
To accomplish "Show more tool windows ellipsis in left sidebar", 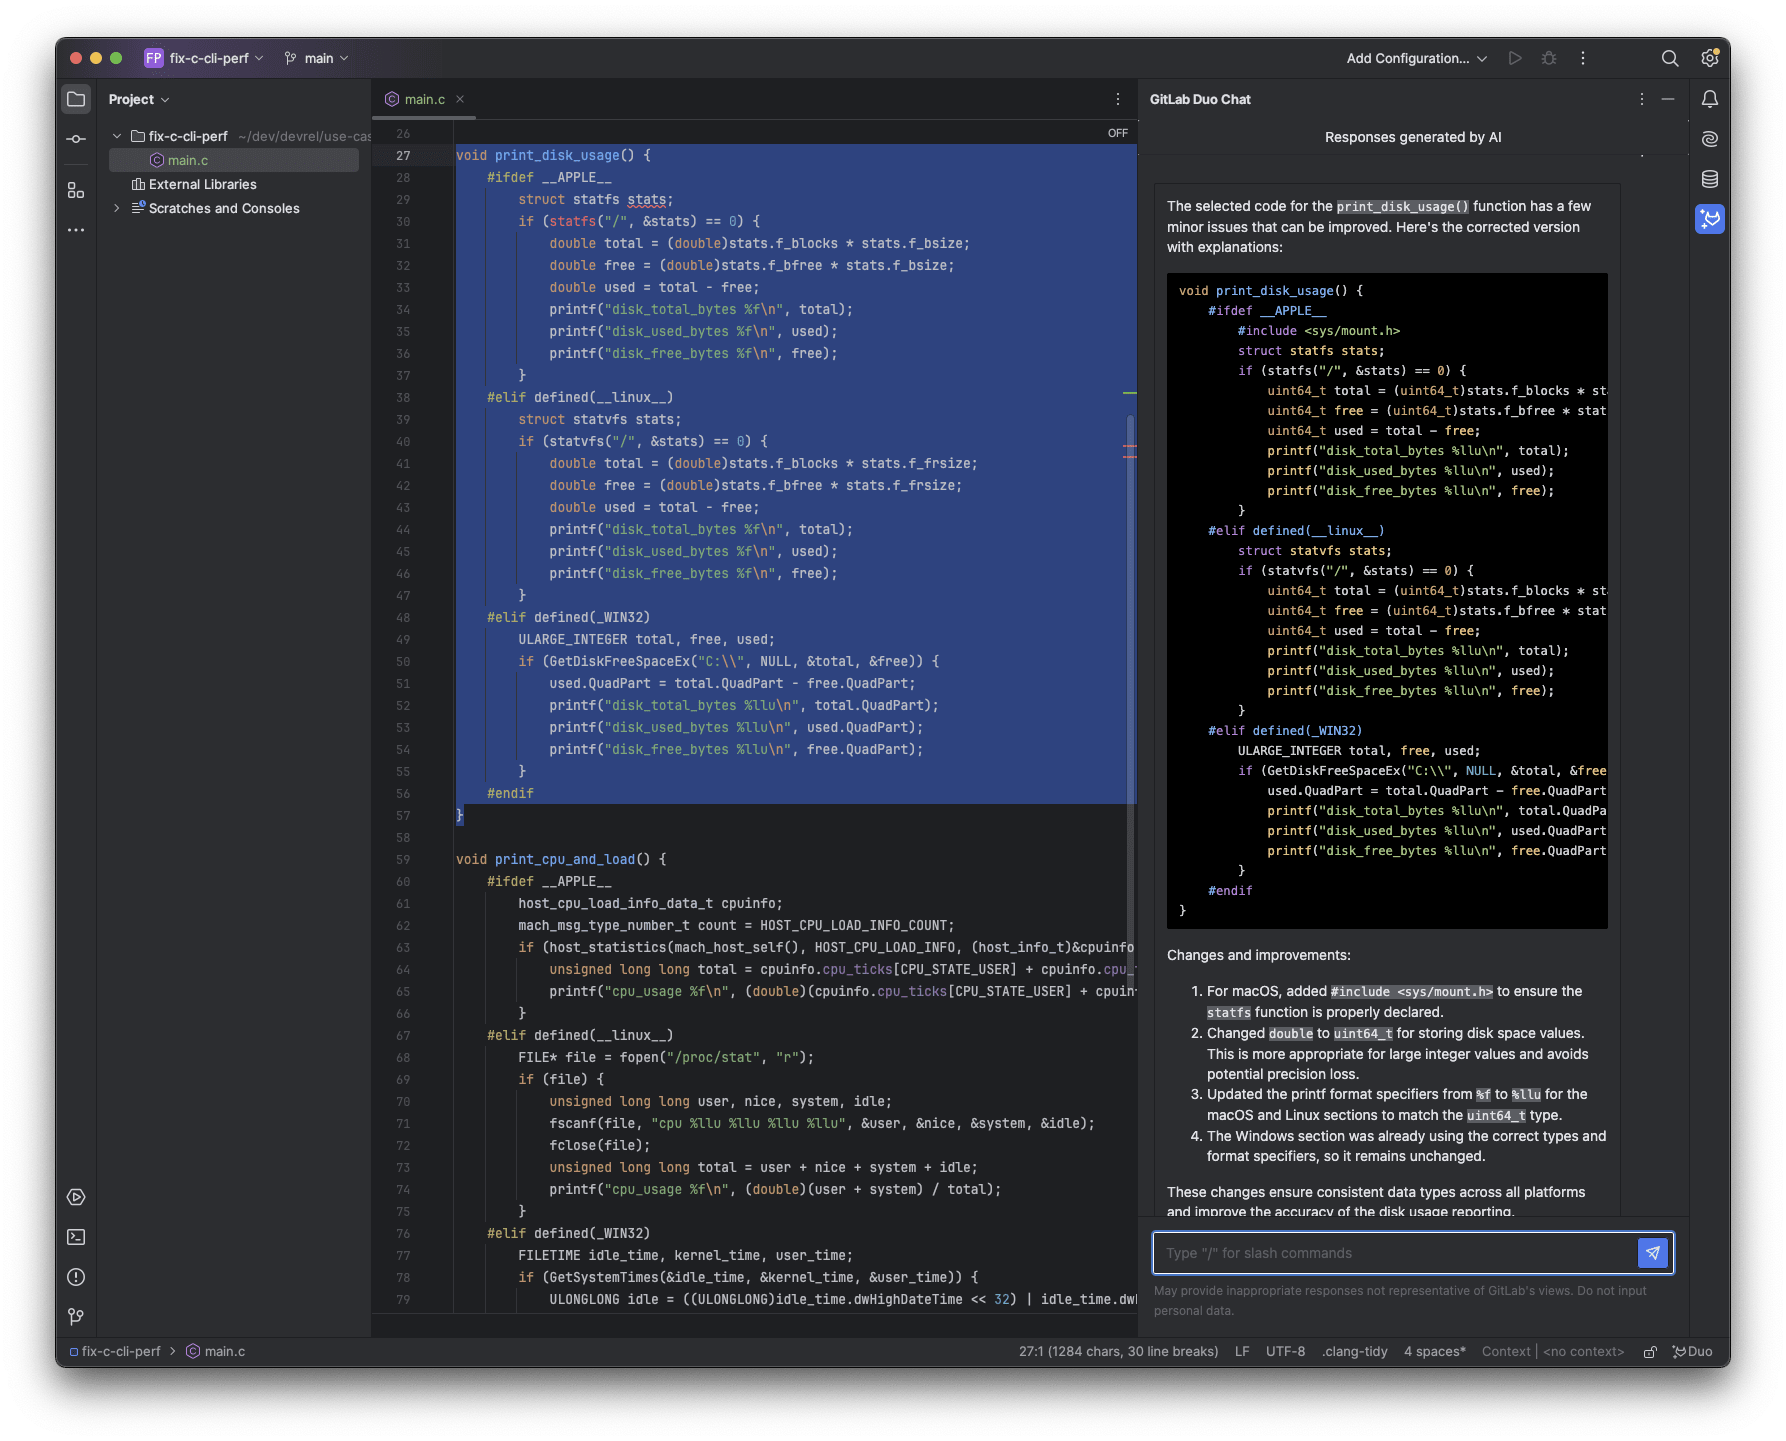I will tap(76, 230).
